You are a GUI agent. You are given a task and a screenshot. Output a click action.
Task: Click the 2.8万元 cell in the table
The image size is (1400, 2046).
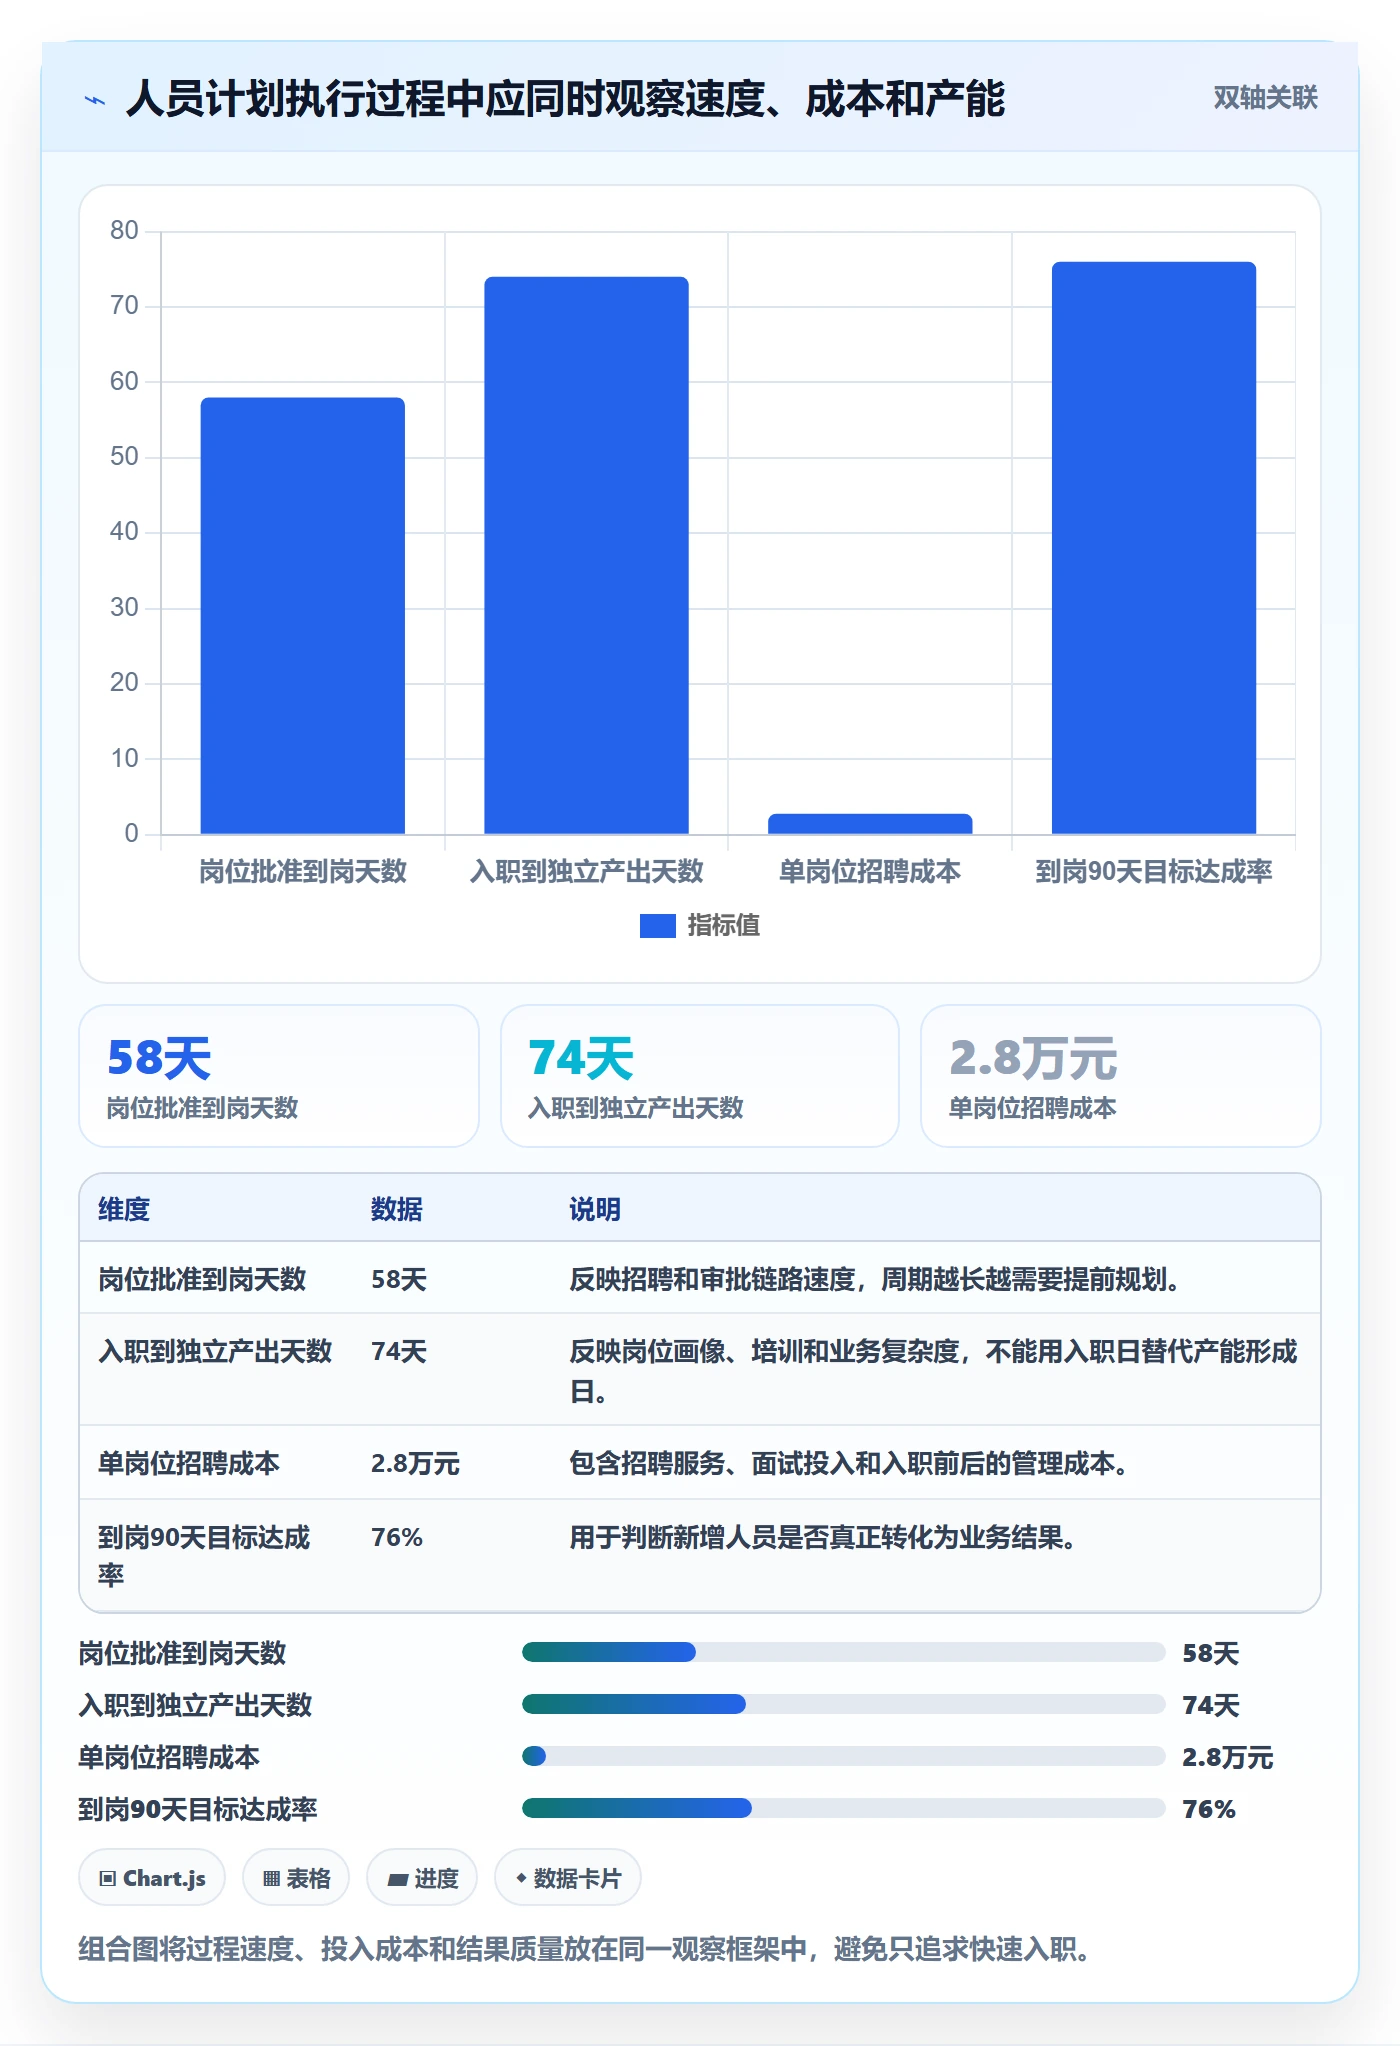tap(415, 1464)
